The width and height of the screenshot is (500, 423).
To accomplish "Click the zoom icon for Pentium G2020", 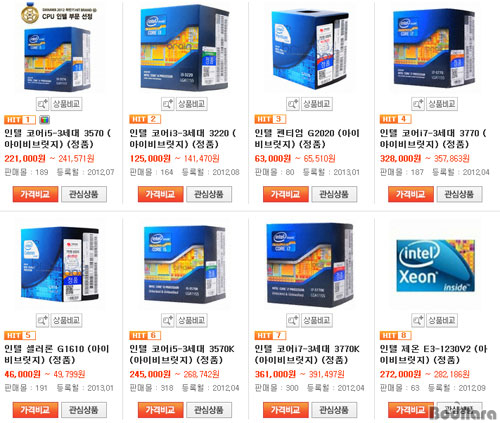I will 293,104.
